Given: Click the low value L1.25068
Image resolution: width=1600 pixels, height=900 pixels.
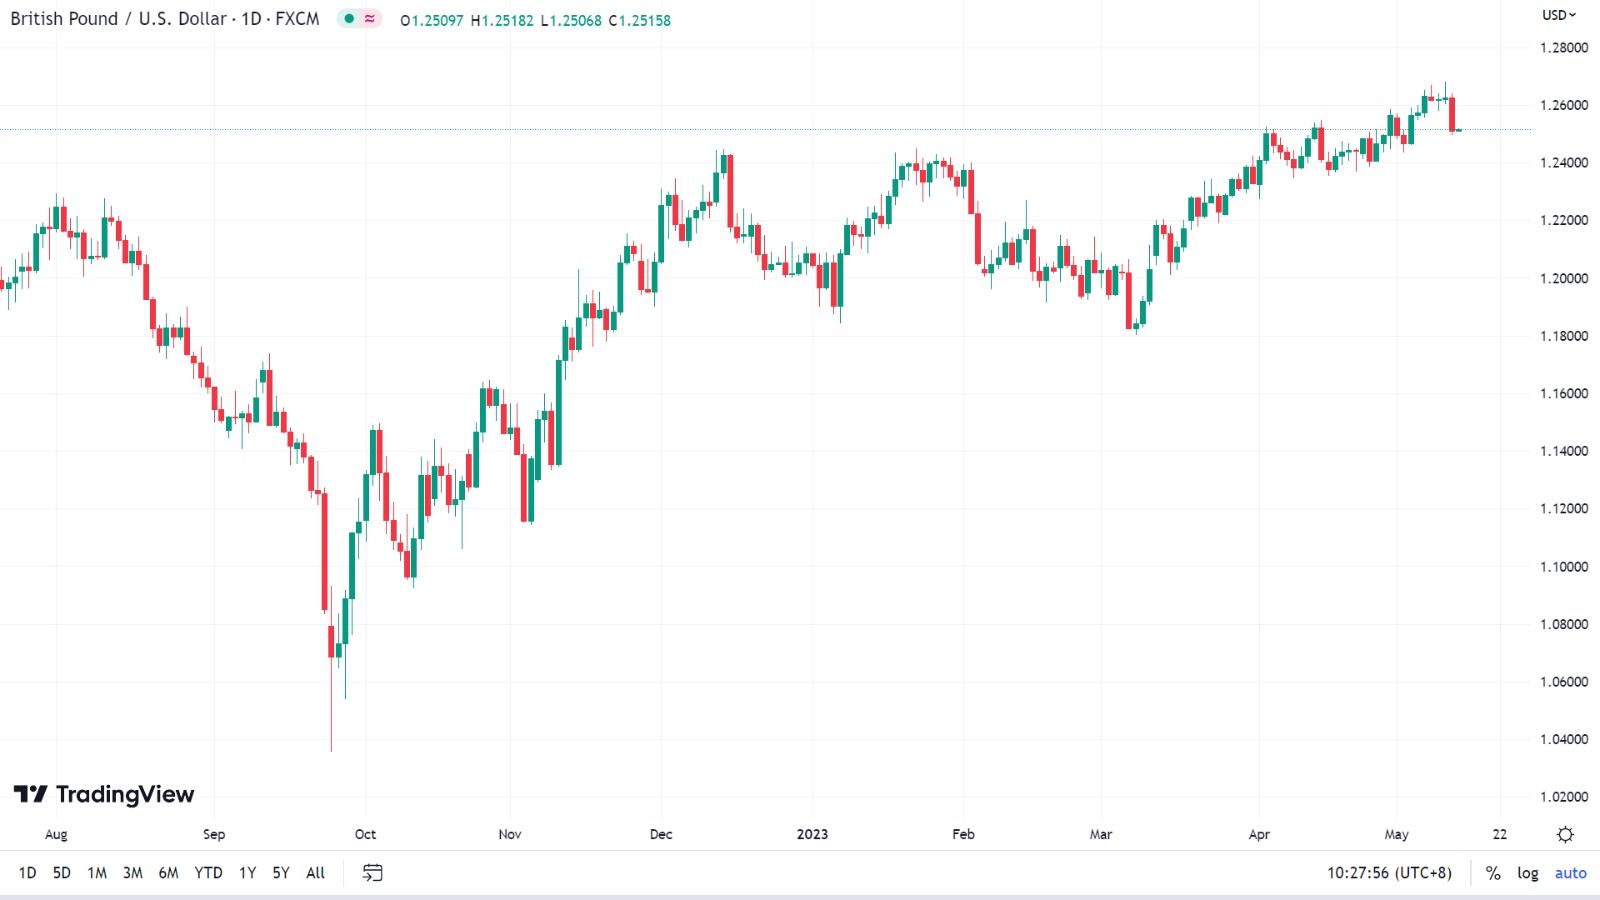Looking at the screenshot, I should [x=571, y=20].
